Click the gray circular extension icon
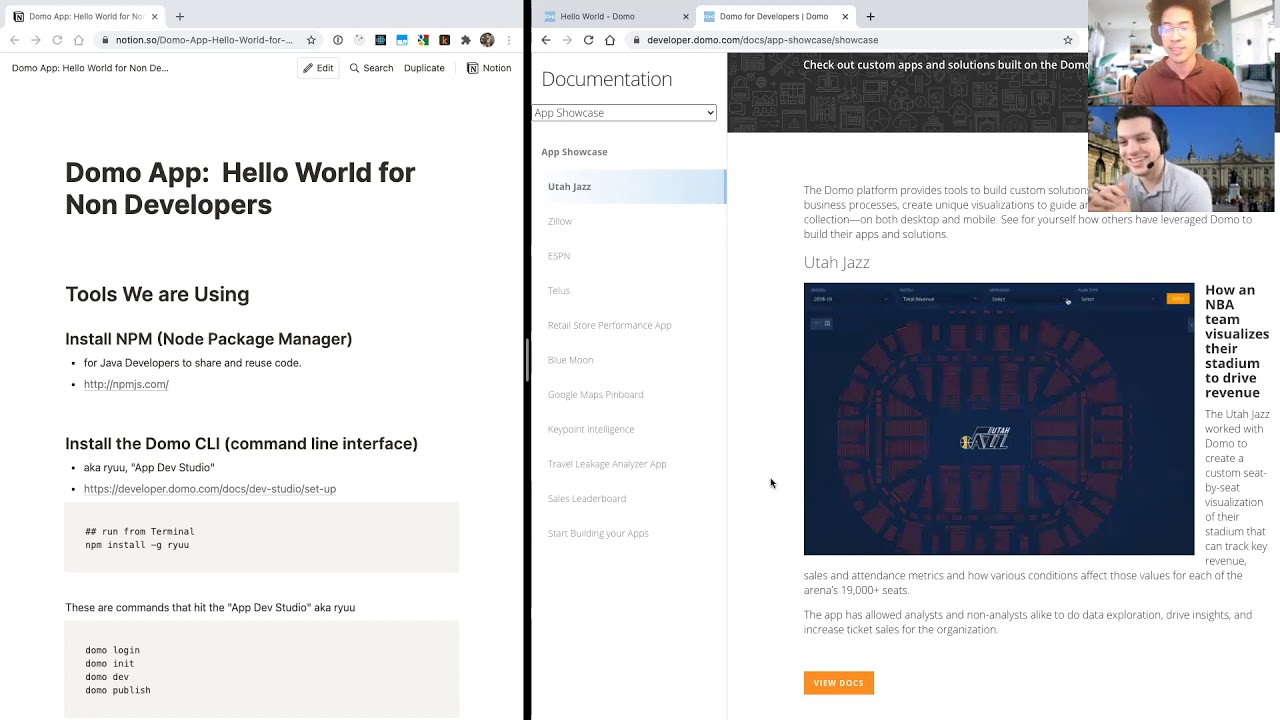The height and width of the screenshot is (720, 1280). tap(359, 40)
